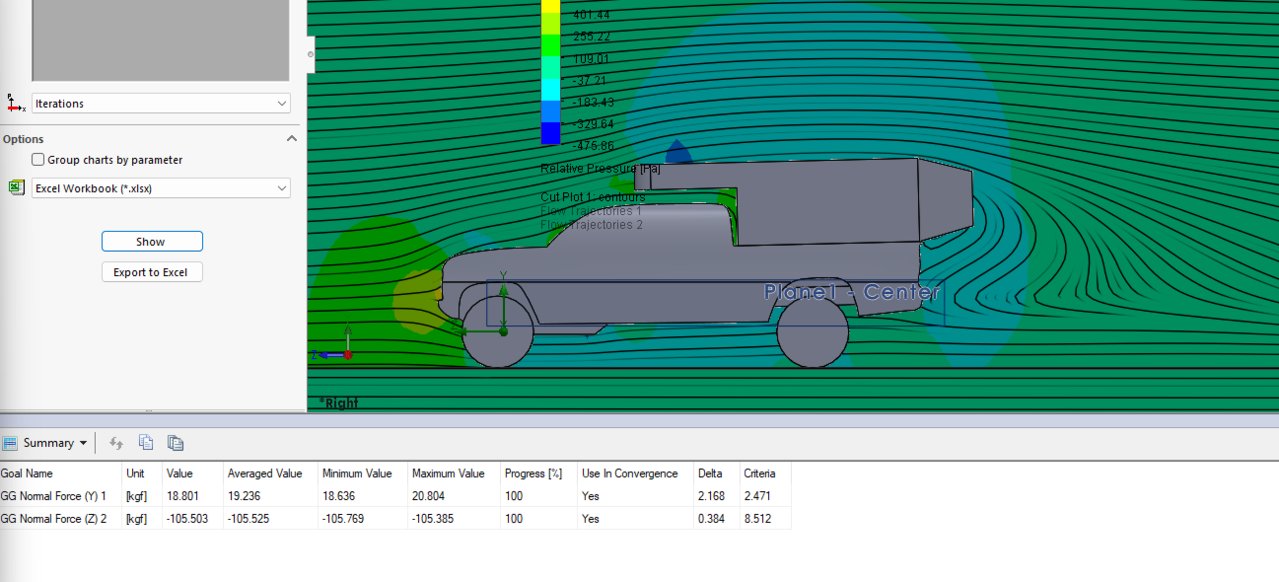Click the minimum value 18.636 cell

pos(338,494)
